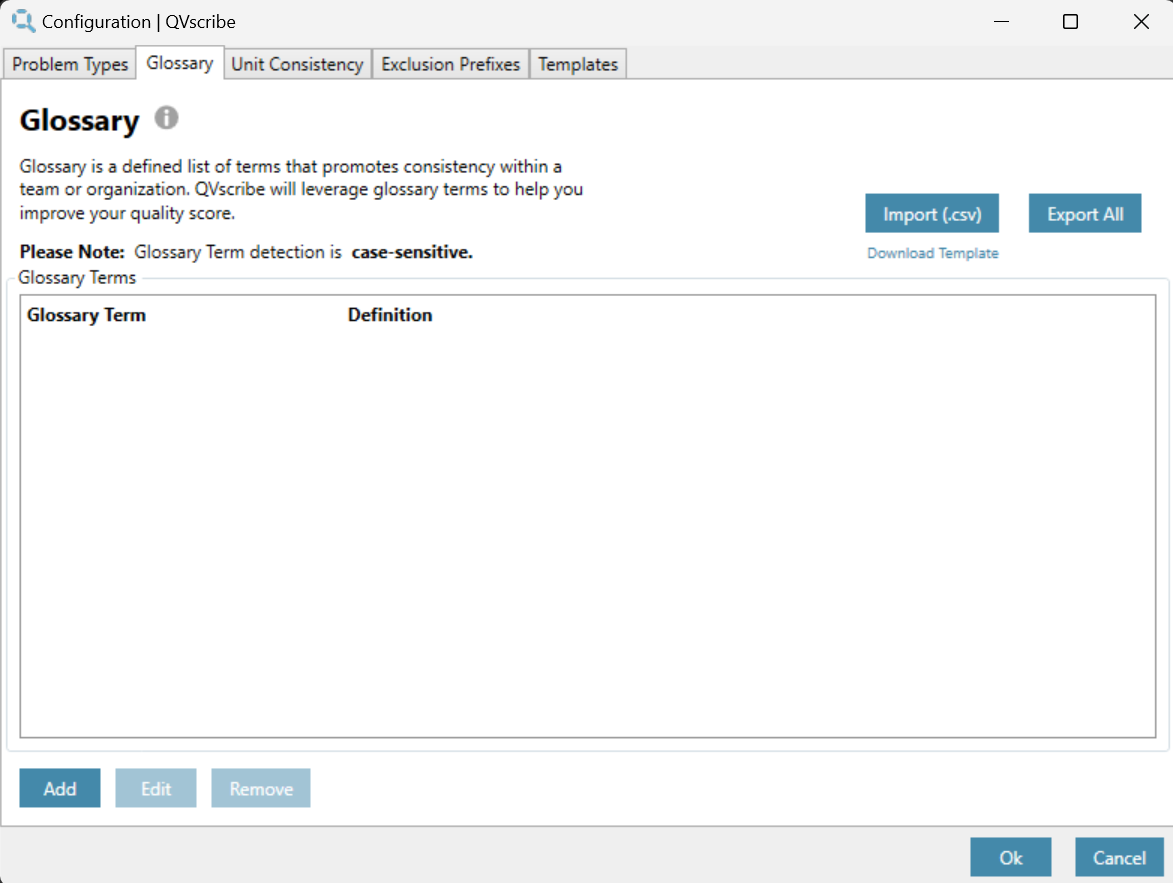The width and height of the screenshot is (1173, 883).
Task: Click the Glossary info icon
Action: point(166,118)
